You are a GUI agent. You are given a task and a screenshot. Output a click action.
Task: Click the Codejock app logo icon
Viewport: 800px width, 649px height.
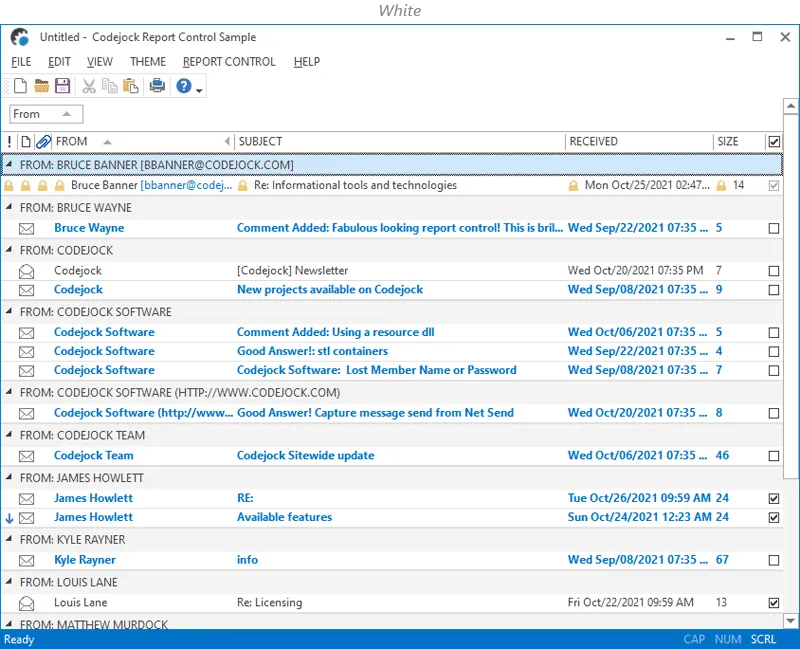pyautogui.click(x=20, y=37)
